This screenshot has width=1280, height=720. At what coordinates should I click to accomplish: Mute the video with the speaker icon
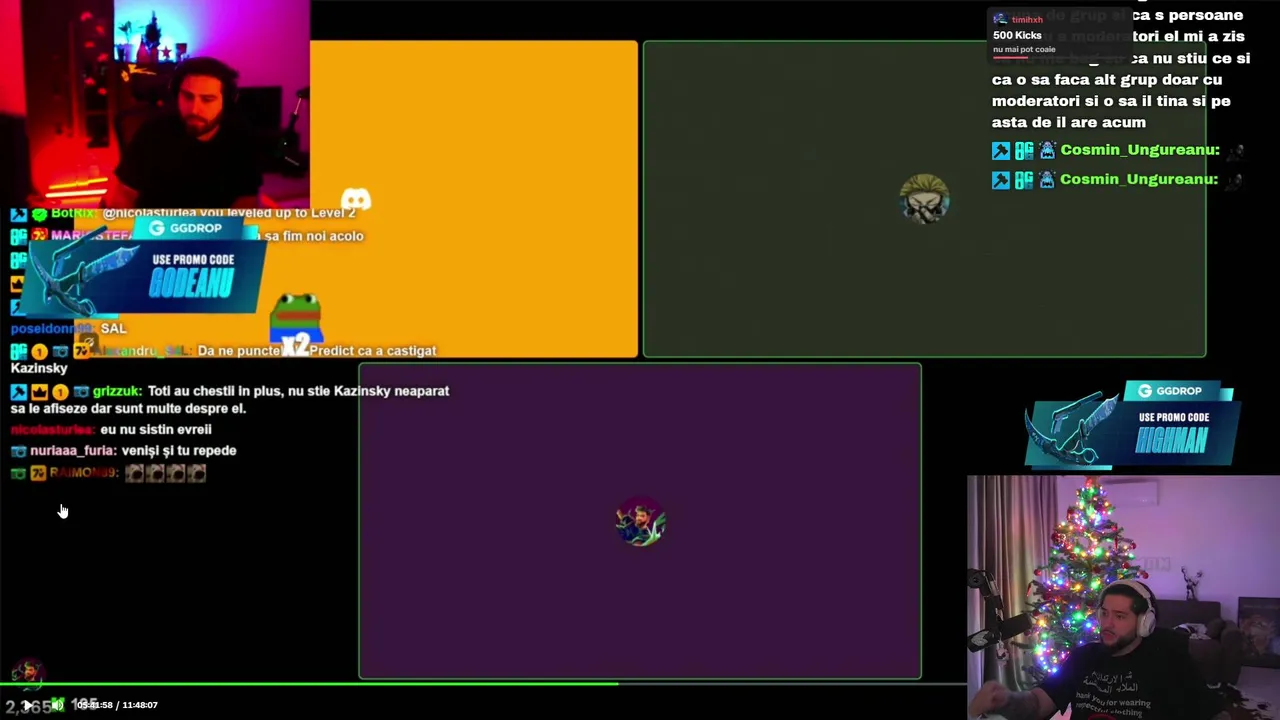point(57,705)
